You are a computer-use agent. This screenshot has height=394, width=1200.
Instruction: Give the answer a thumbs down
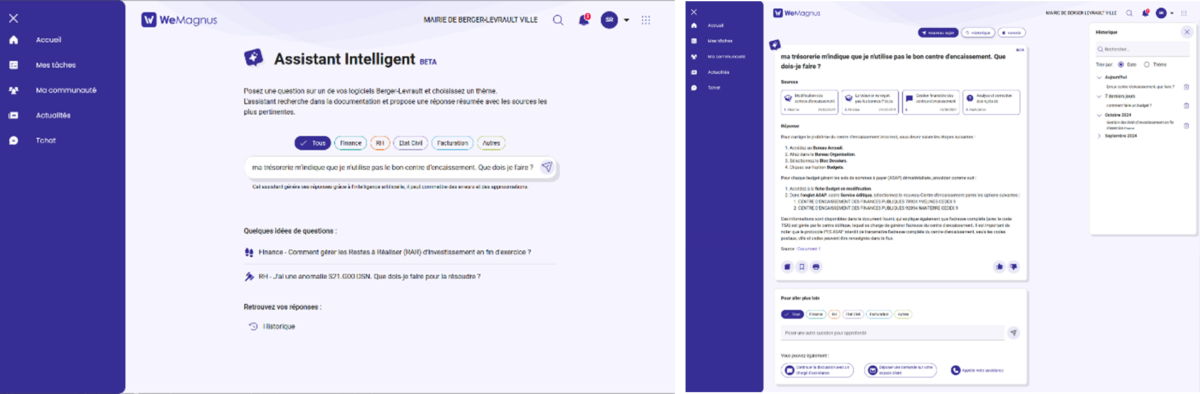click(1014, 267)
